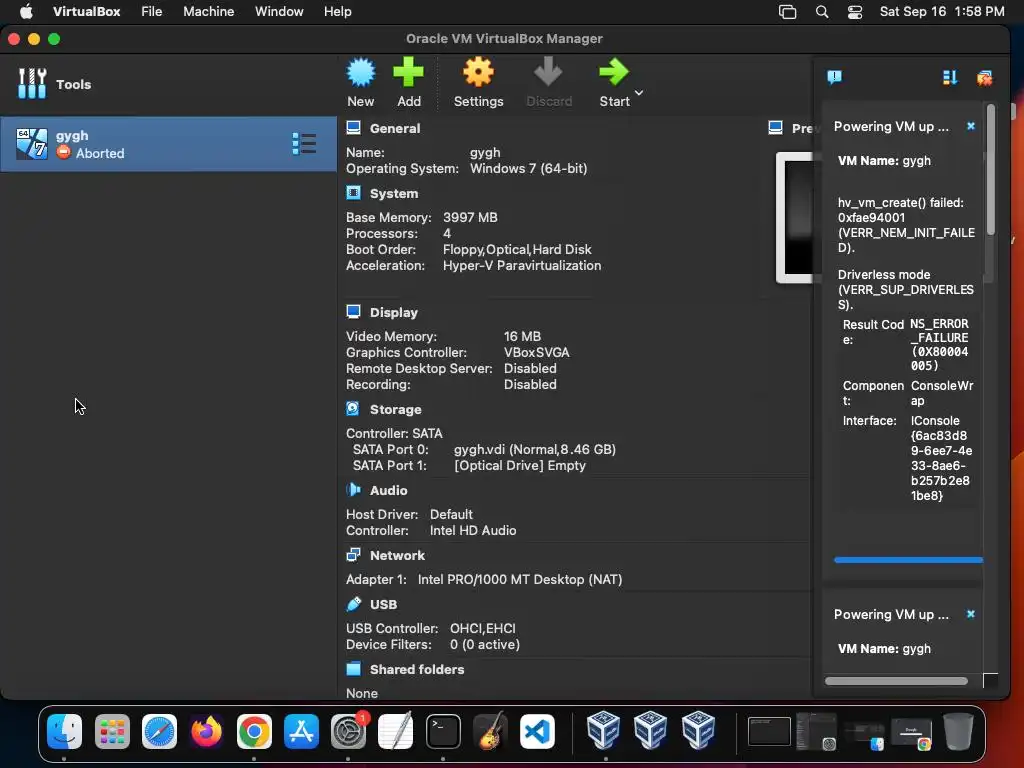The height and width of the screenshot is (768, 1024).
Task: Click the VM preview thumbnail
Action: click(794, 217)
